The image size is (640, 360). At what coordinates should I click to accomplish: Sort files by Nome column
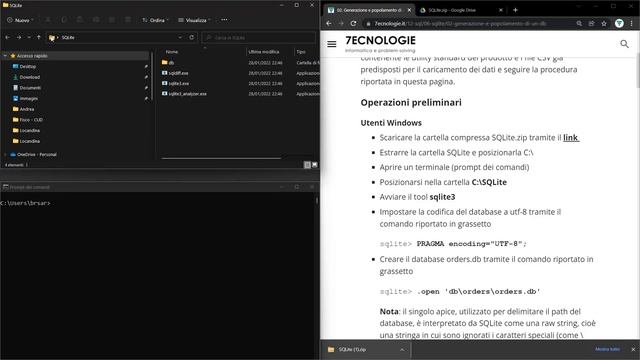pyautogui.click(x=172, y=52)
